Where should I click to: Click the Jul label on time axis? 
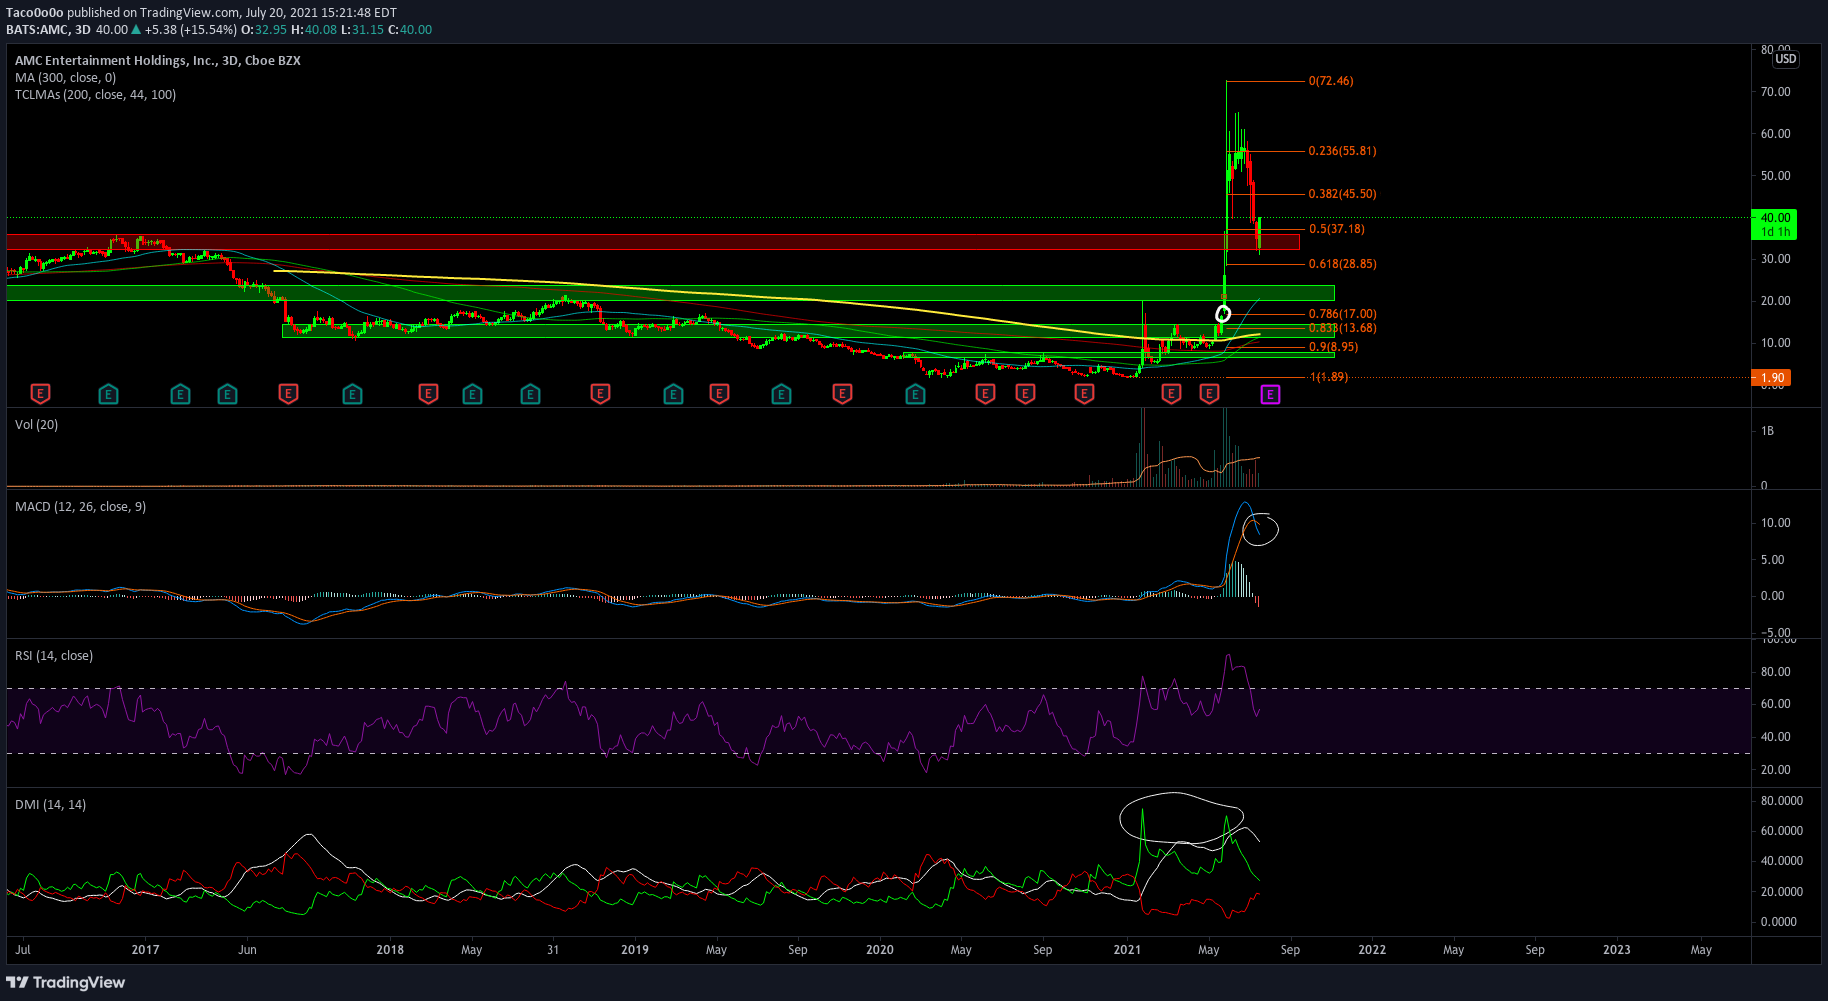[23, 950]
